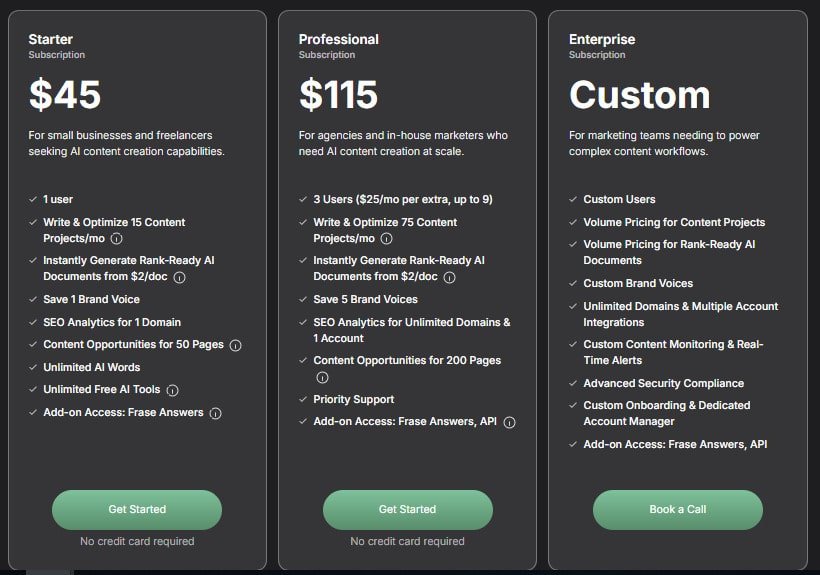Click info icon beside Unlimited Free AI Tools
The height and width of the screenshot is (575, 820).
pyautogui.click(x=173, y=390)
